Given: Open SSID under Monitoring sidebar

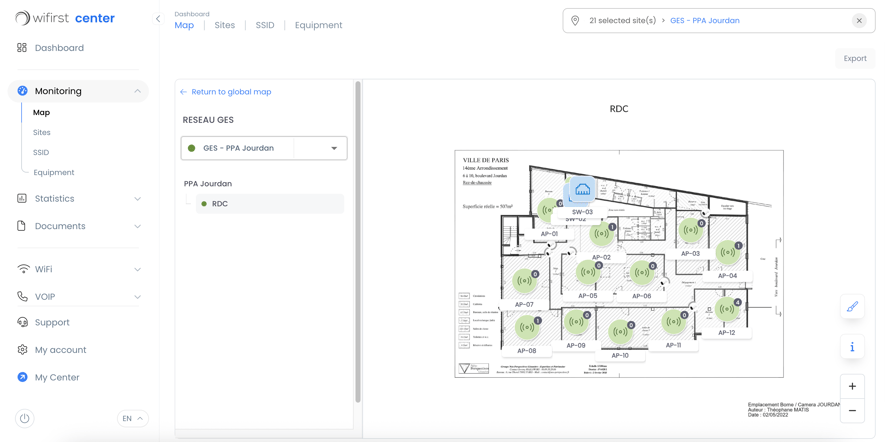Looking at the screenshot, I should pyautogui.click(x=41, y=152).
